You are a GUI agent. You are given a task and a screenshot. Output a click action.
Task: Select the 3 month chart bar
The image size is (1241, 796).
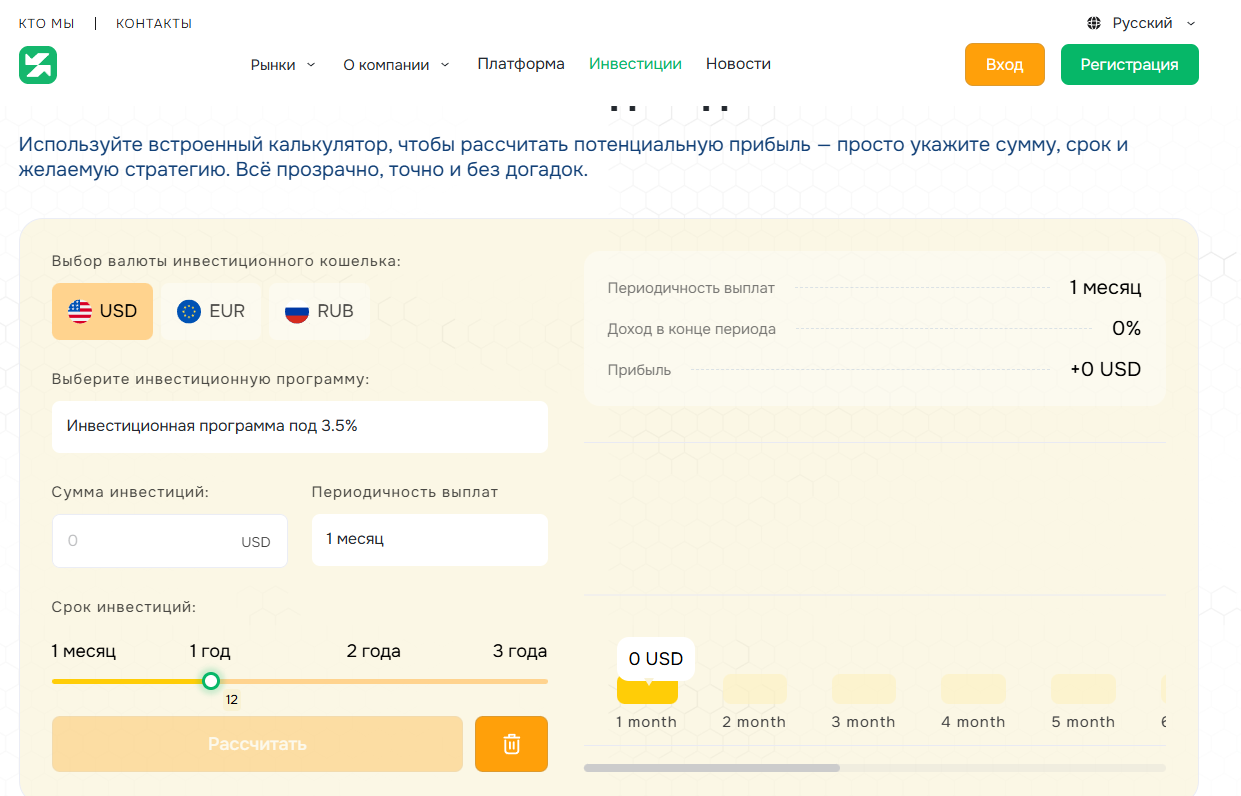pyautogui.click(x=863, y=690)
